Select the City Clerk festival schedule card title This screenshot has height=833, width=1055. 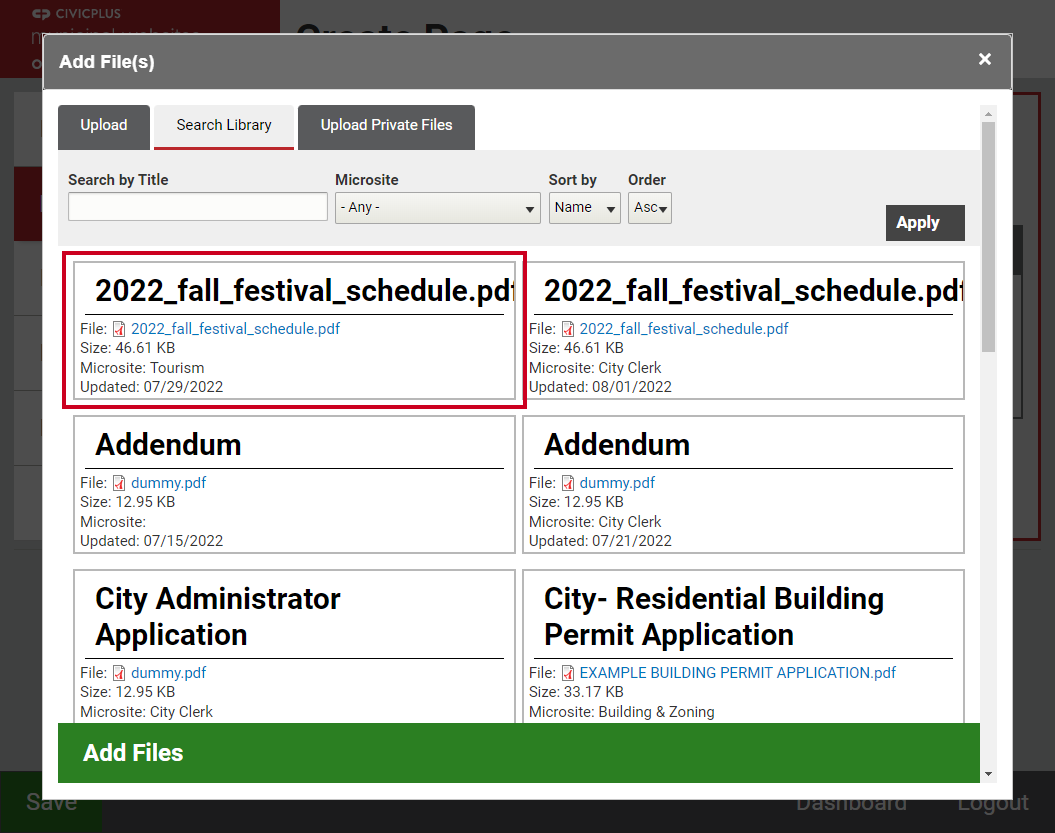[754, 291]
